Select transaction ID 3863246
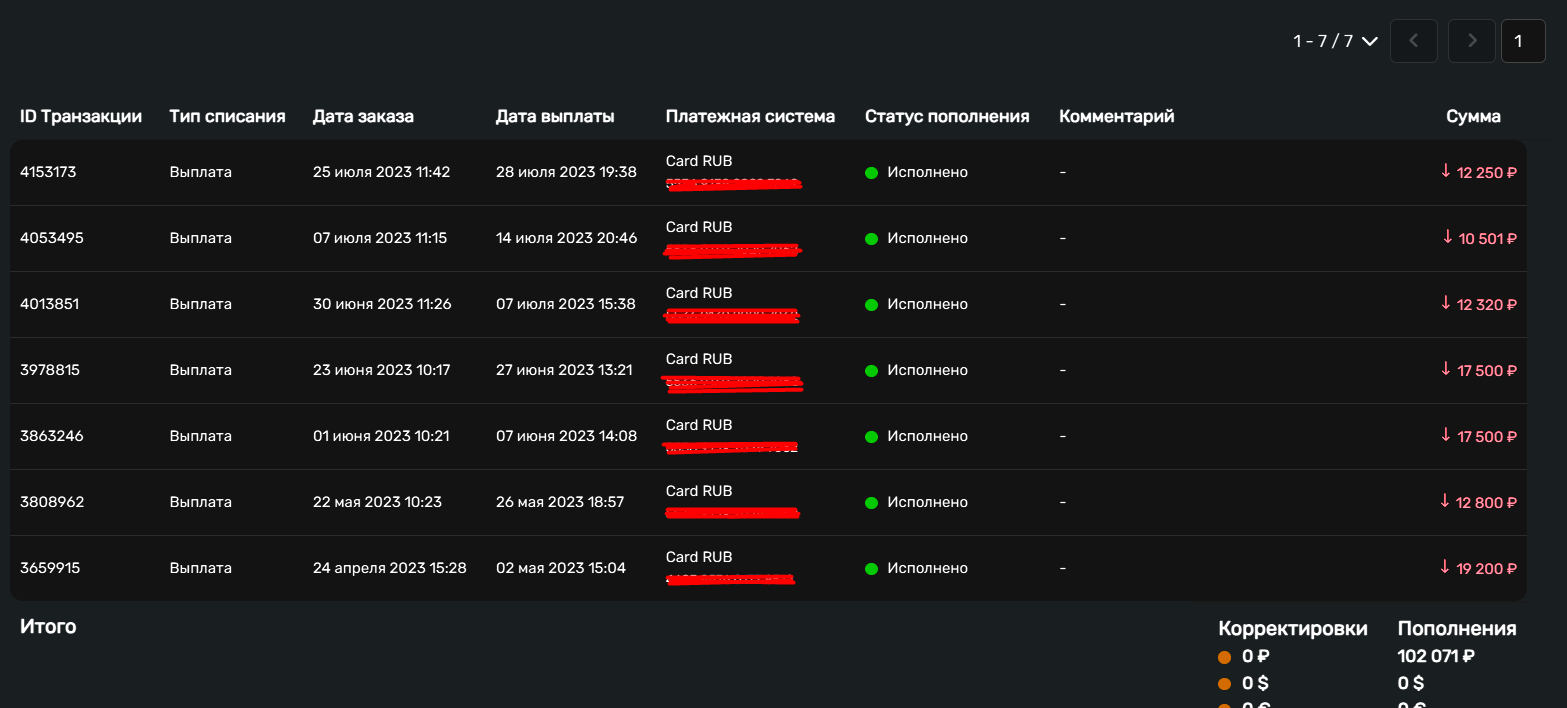 pyautogui.click(x=51, y=436)
